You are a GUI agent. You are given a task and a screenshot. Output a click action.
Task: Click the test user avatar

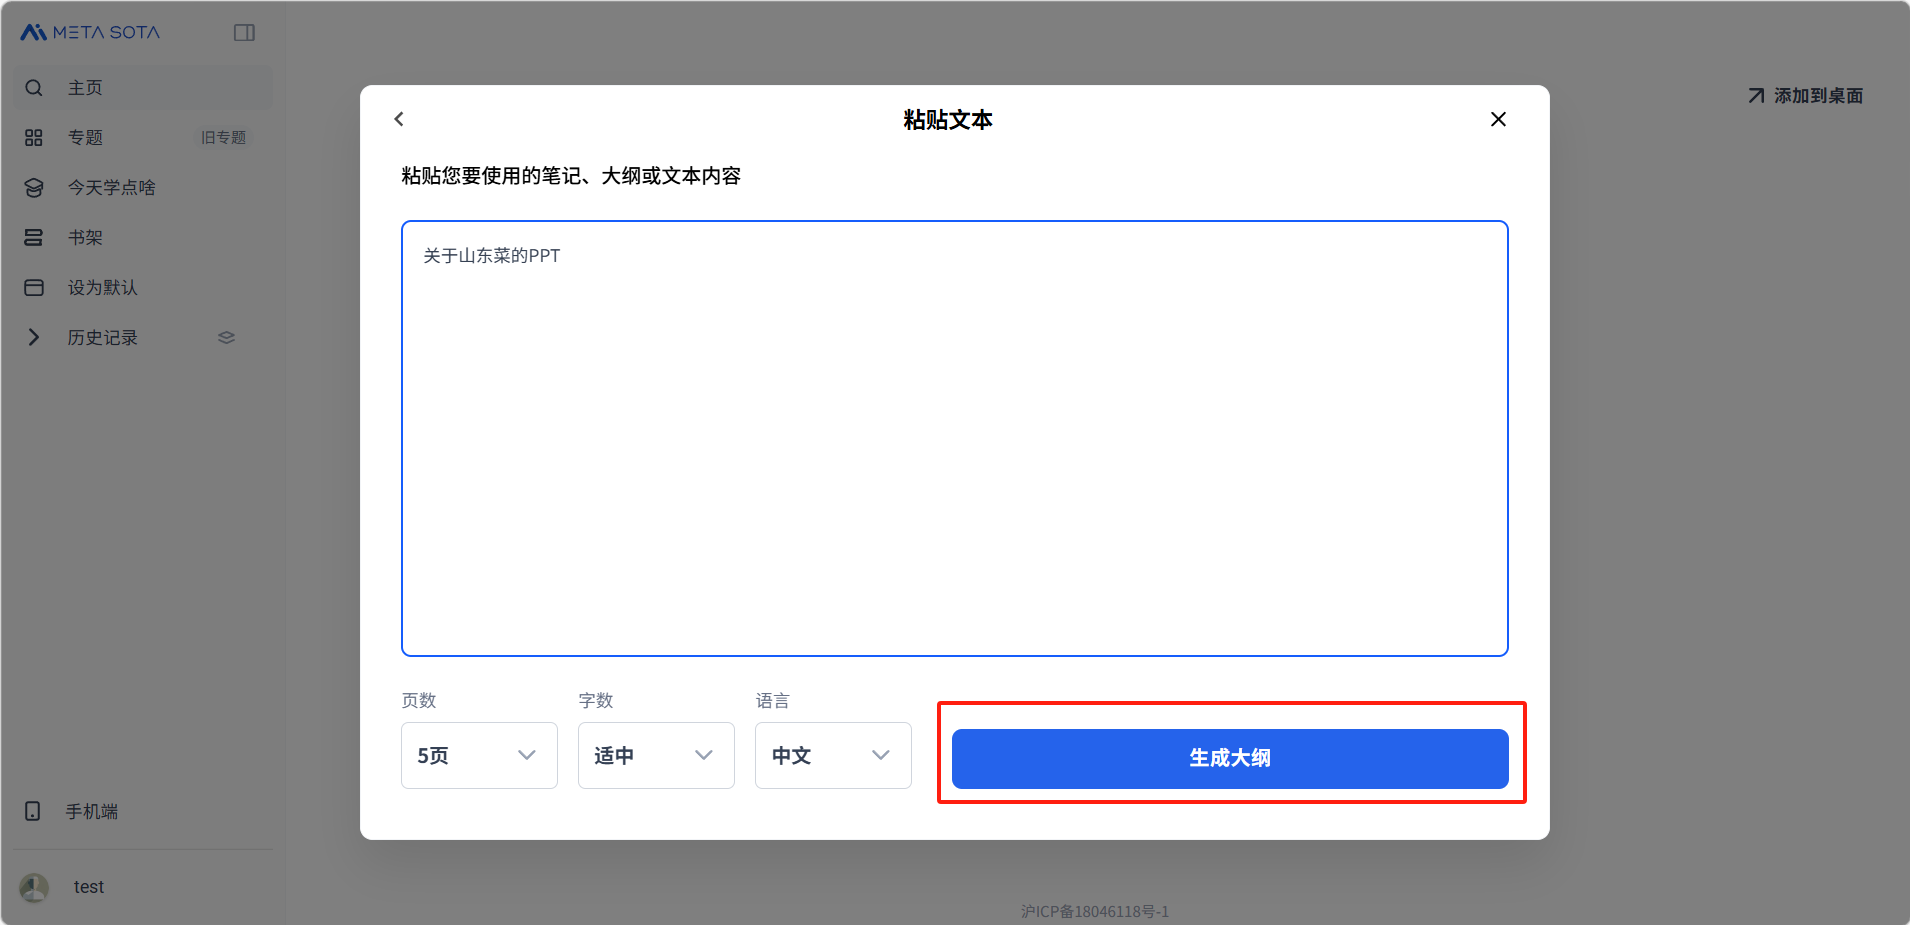click(x=34, y=887)
